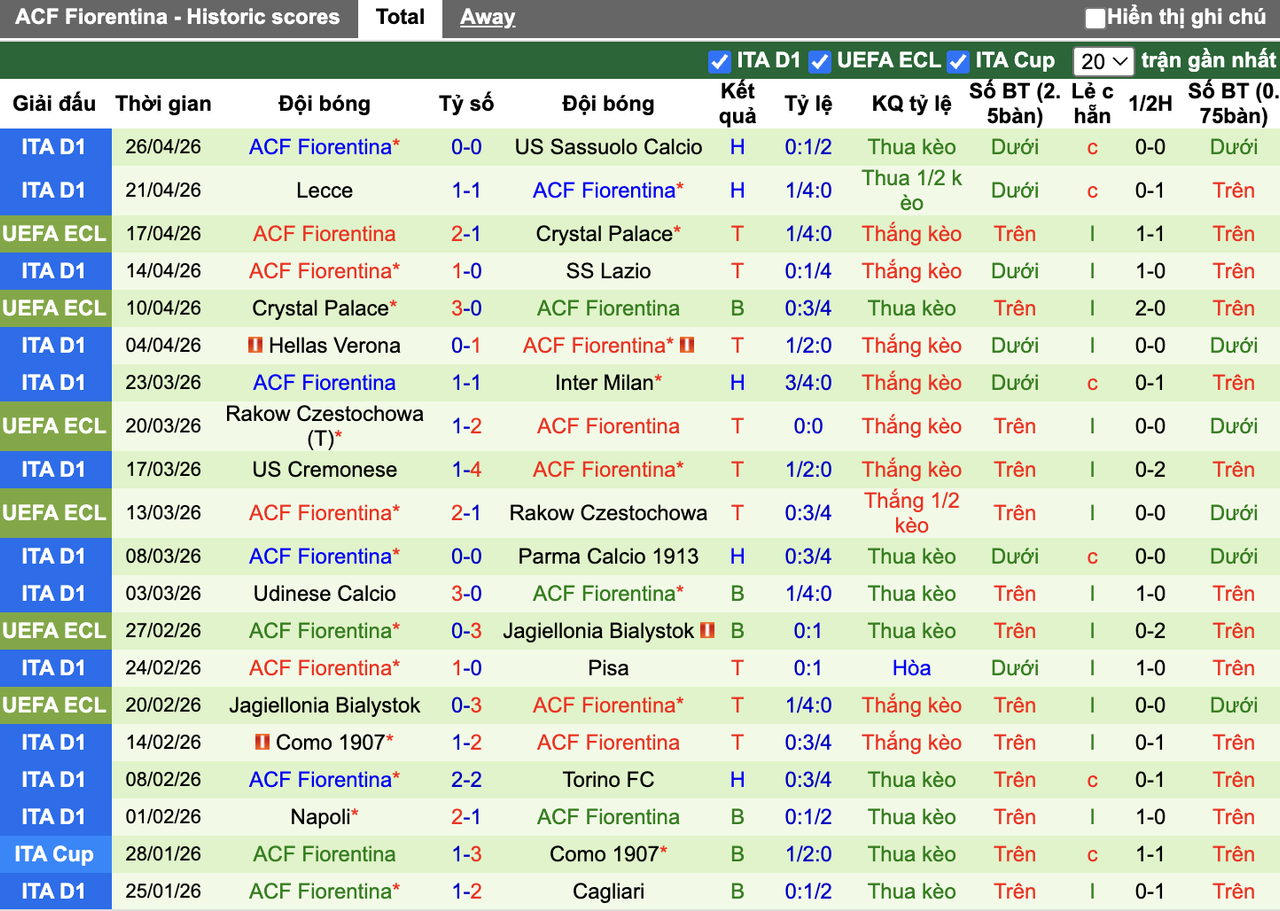Open the Napoli team link
Image resolution: width=1280 pixels, height=911 pixels.
coord(321,817)
